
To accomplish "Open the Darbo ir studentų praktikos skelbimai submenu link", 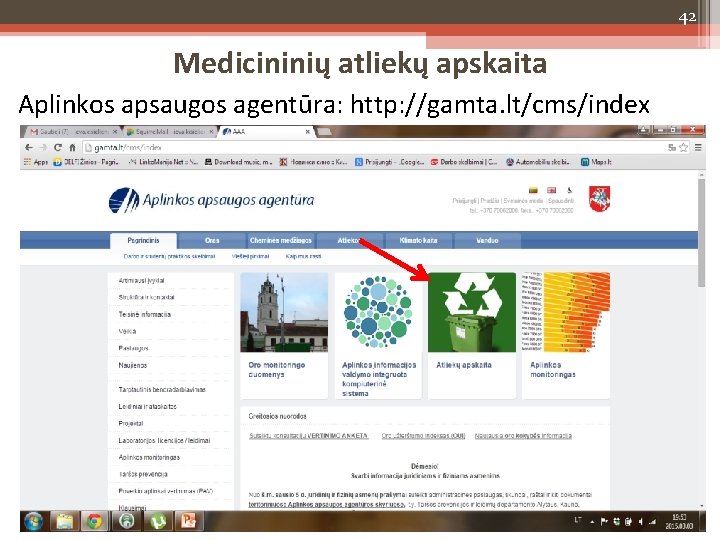I will point(169,256).
